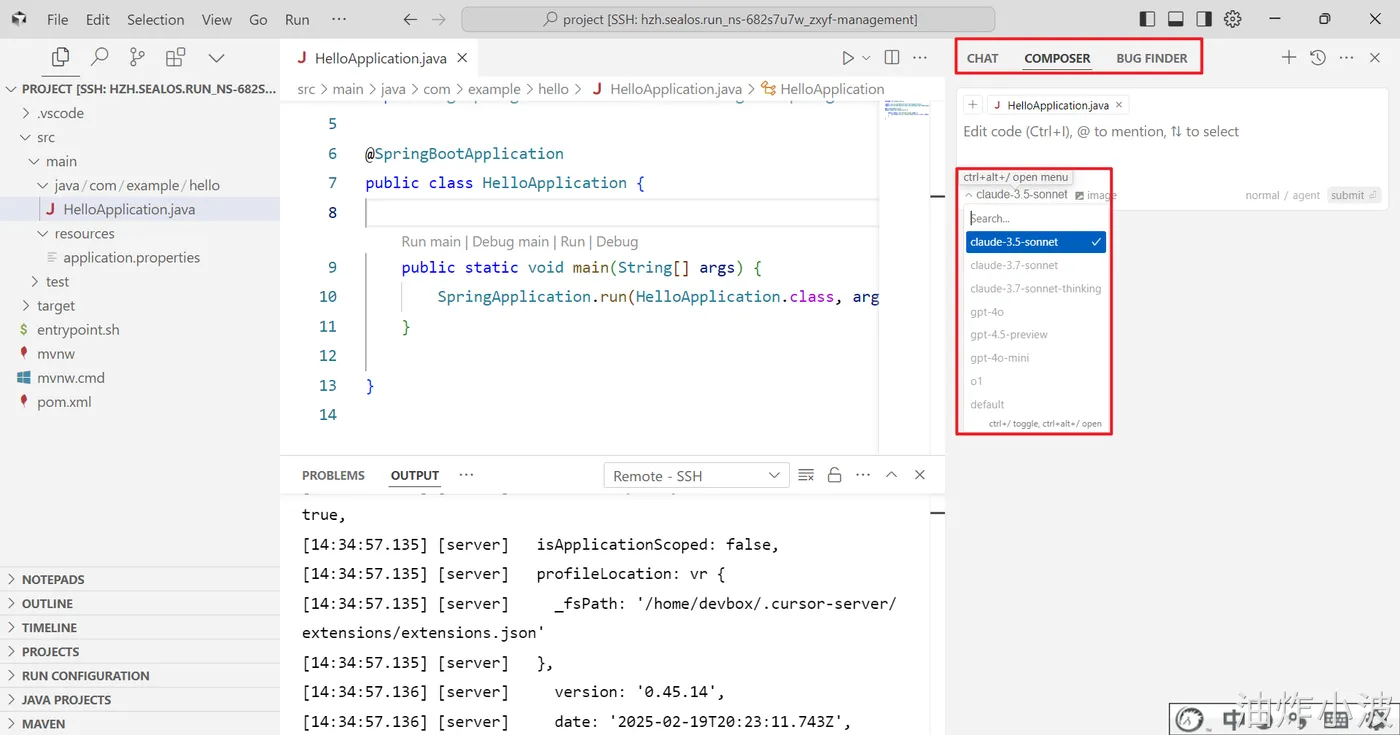Collapse the resources folder
This screenshot has height=735, width=1400.
click(140, 233)
